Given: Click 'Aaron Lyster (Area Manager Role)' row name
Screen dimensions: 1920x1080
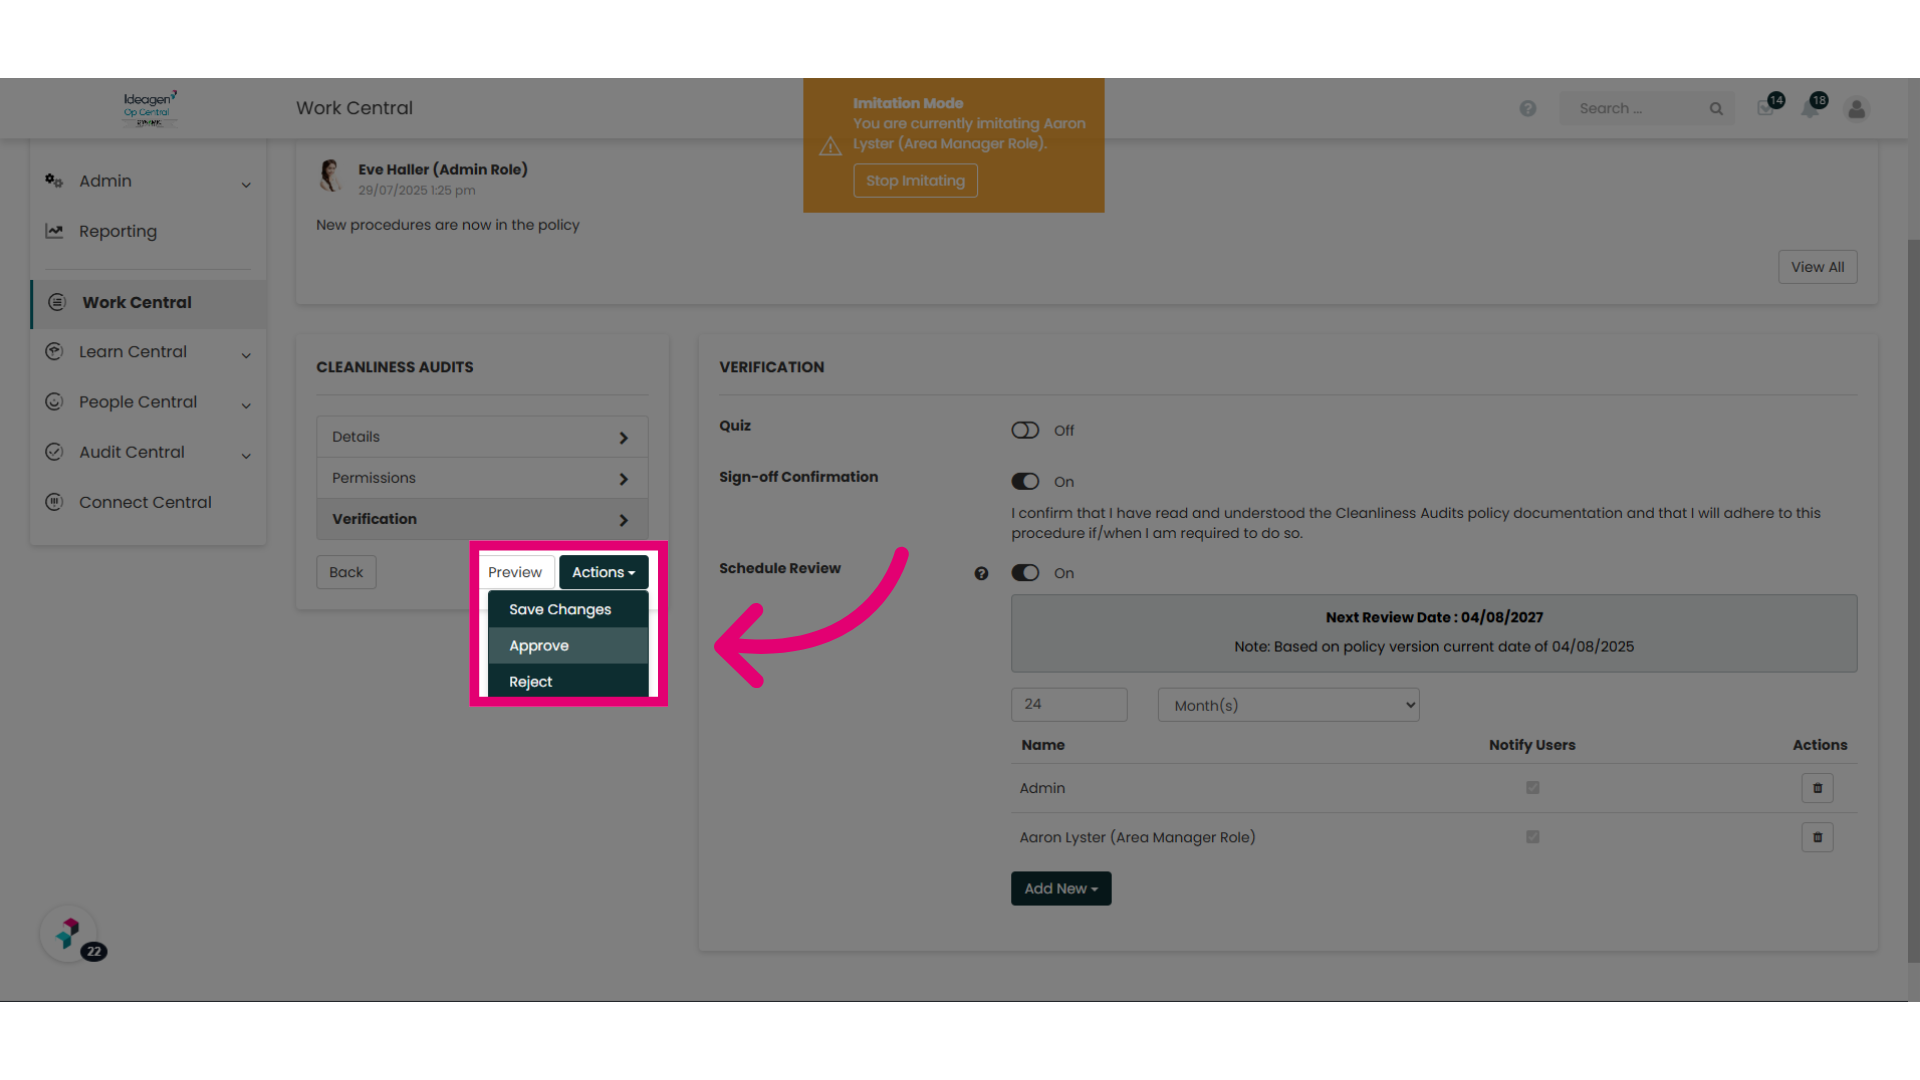Looking at the screenshot, I should (x=1137, y=837).
